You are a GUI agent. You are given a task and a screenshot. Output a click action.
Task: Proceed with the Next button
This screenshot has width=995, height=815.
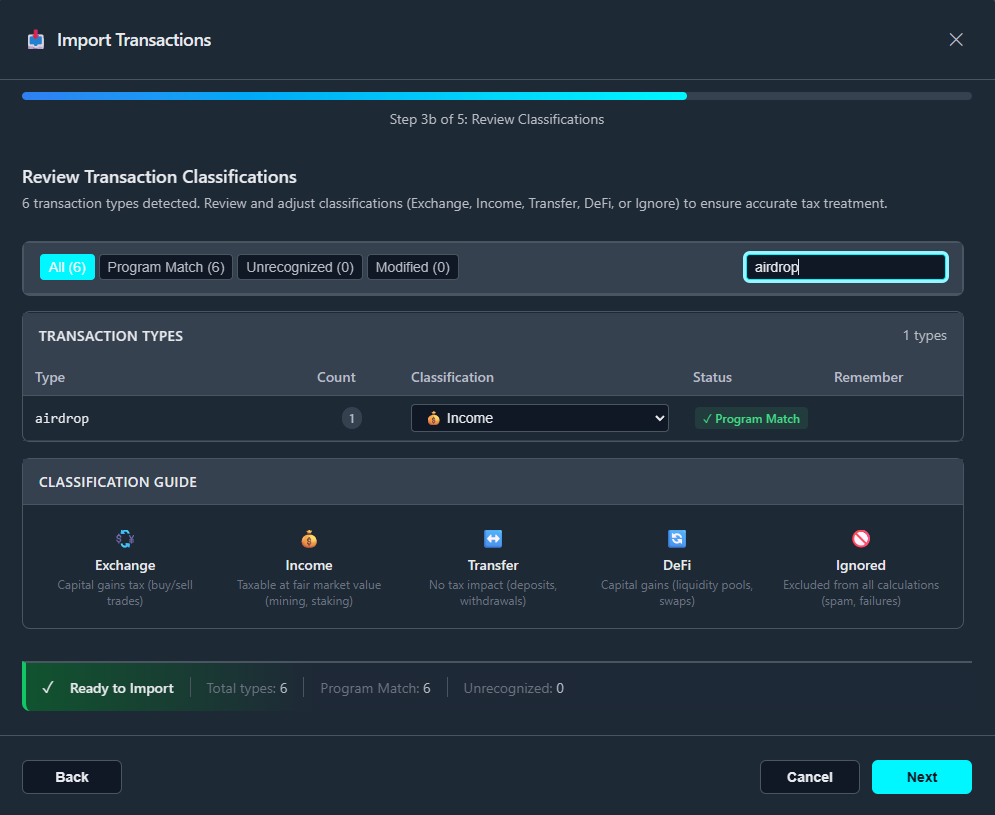(921, 777)
